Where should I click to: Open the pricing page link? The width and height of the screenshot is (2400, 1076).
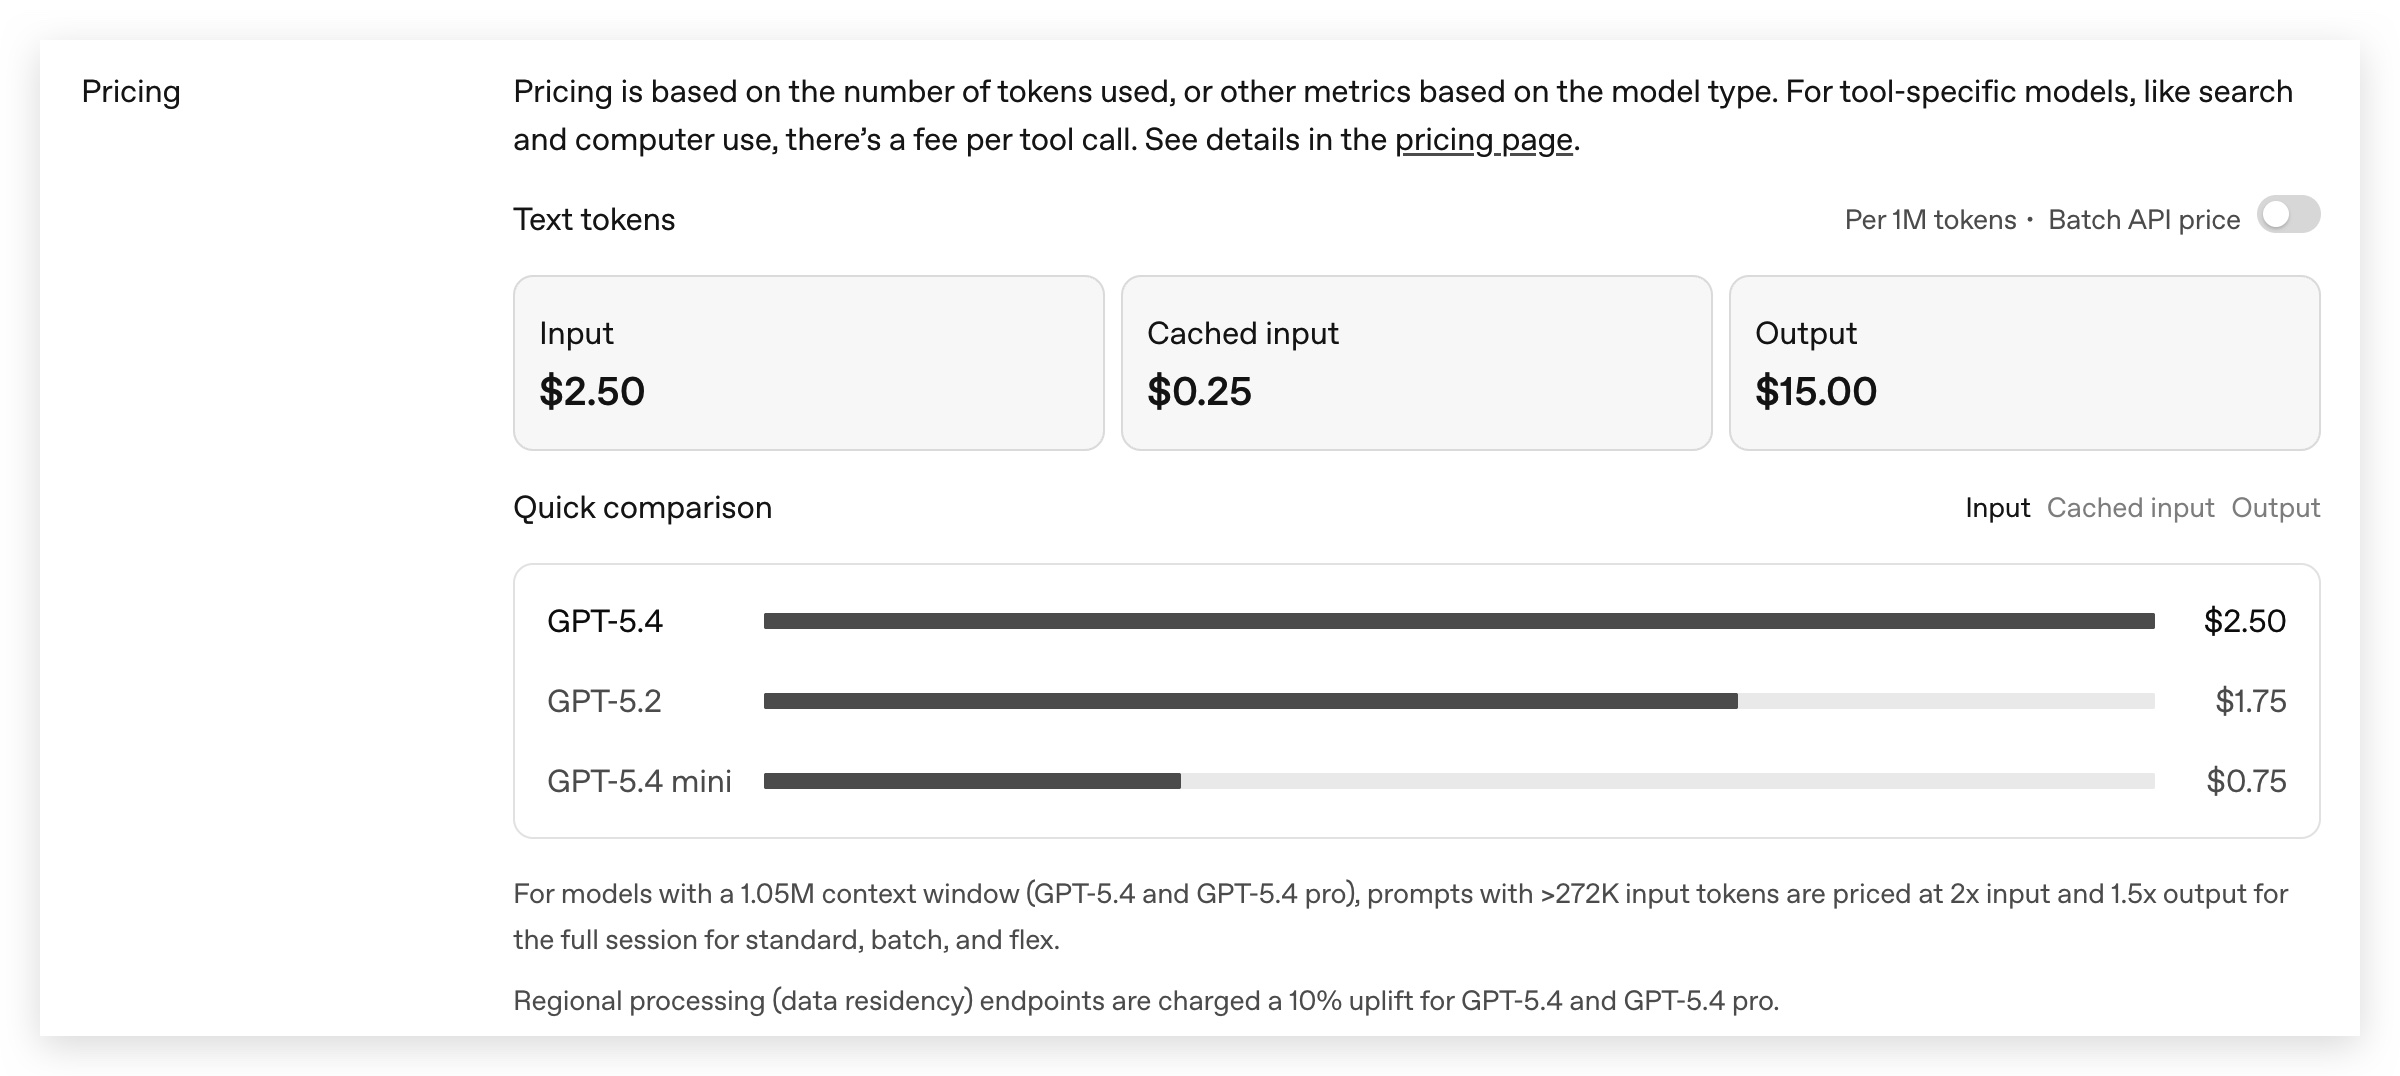click(1483, 140)
